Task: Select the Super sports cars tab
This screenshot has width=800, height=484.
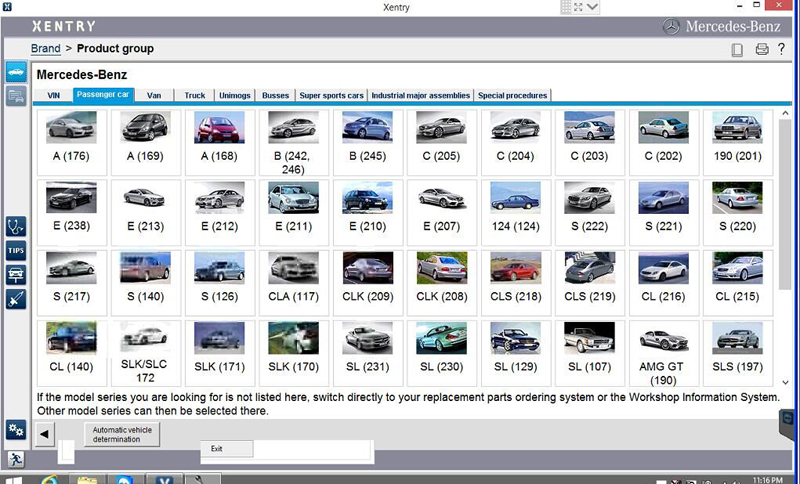Action: [332, 95]
